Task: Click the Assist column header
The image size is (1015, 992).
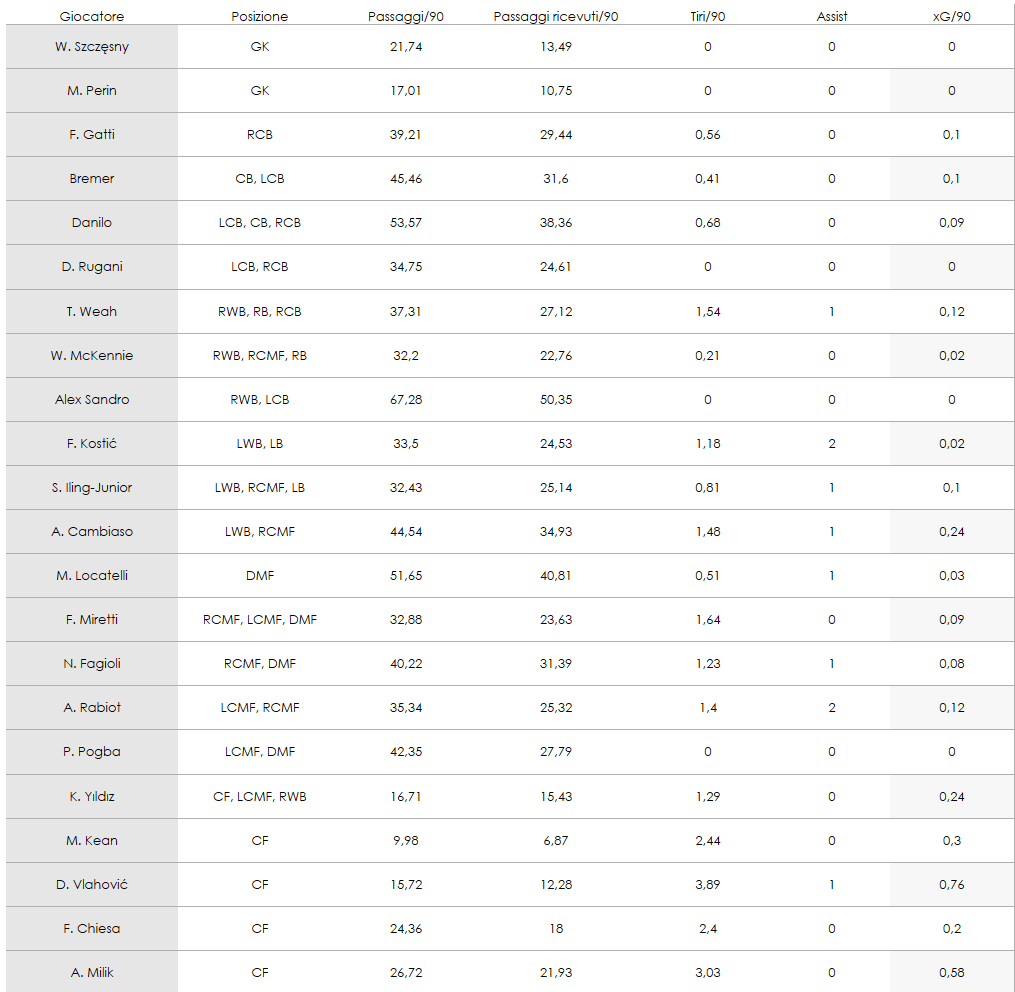Action: pos(832,17)
